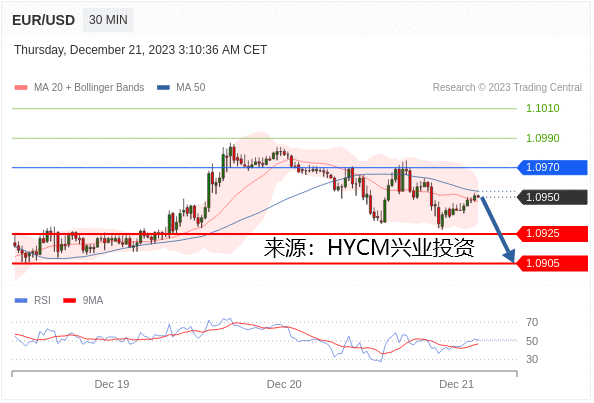Image resolution: width=594 pixels, height=403 pixels.
Task: Click the black 1.0950 current price tag
Action: coord(552,197)
